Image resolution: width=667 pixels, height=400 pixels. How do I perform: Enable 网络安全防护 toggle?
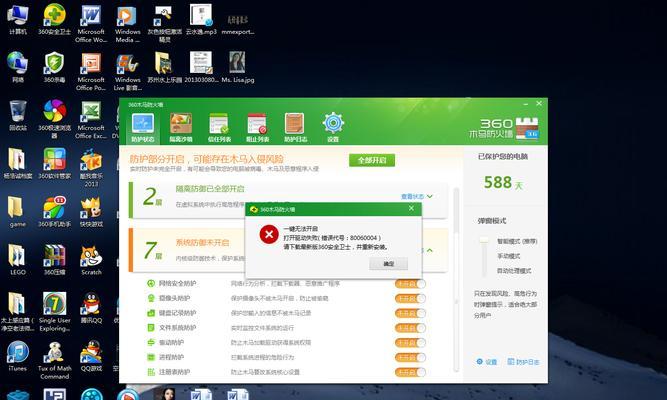(410, 284)
